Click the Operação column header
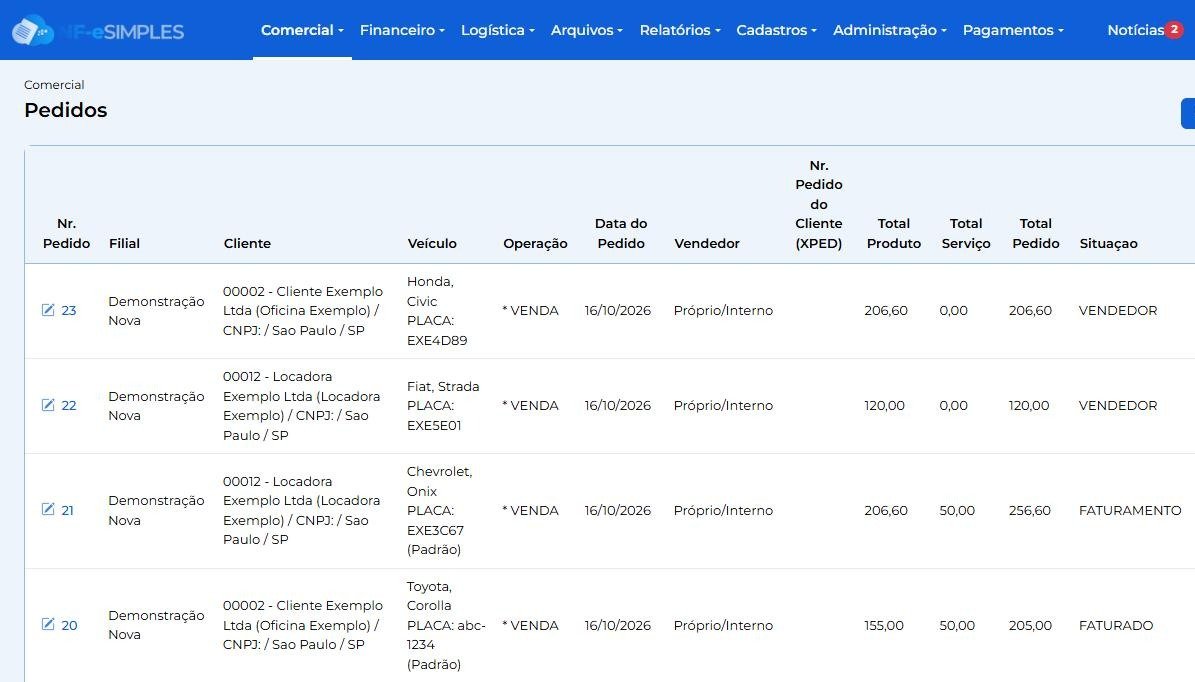Viewport: 1195px width, 682px height. click(535, 243)
